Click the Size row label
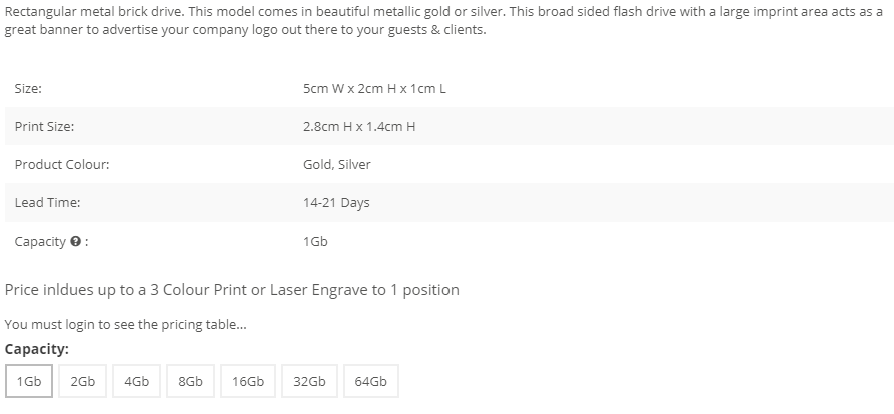Viewport: 894px width, 414px height. point(28,88)
